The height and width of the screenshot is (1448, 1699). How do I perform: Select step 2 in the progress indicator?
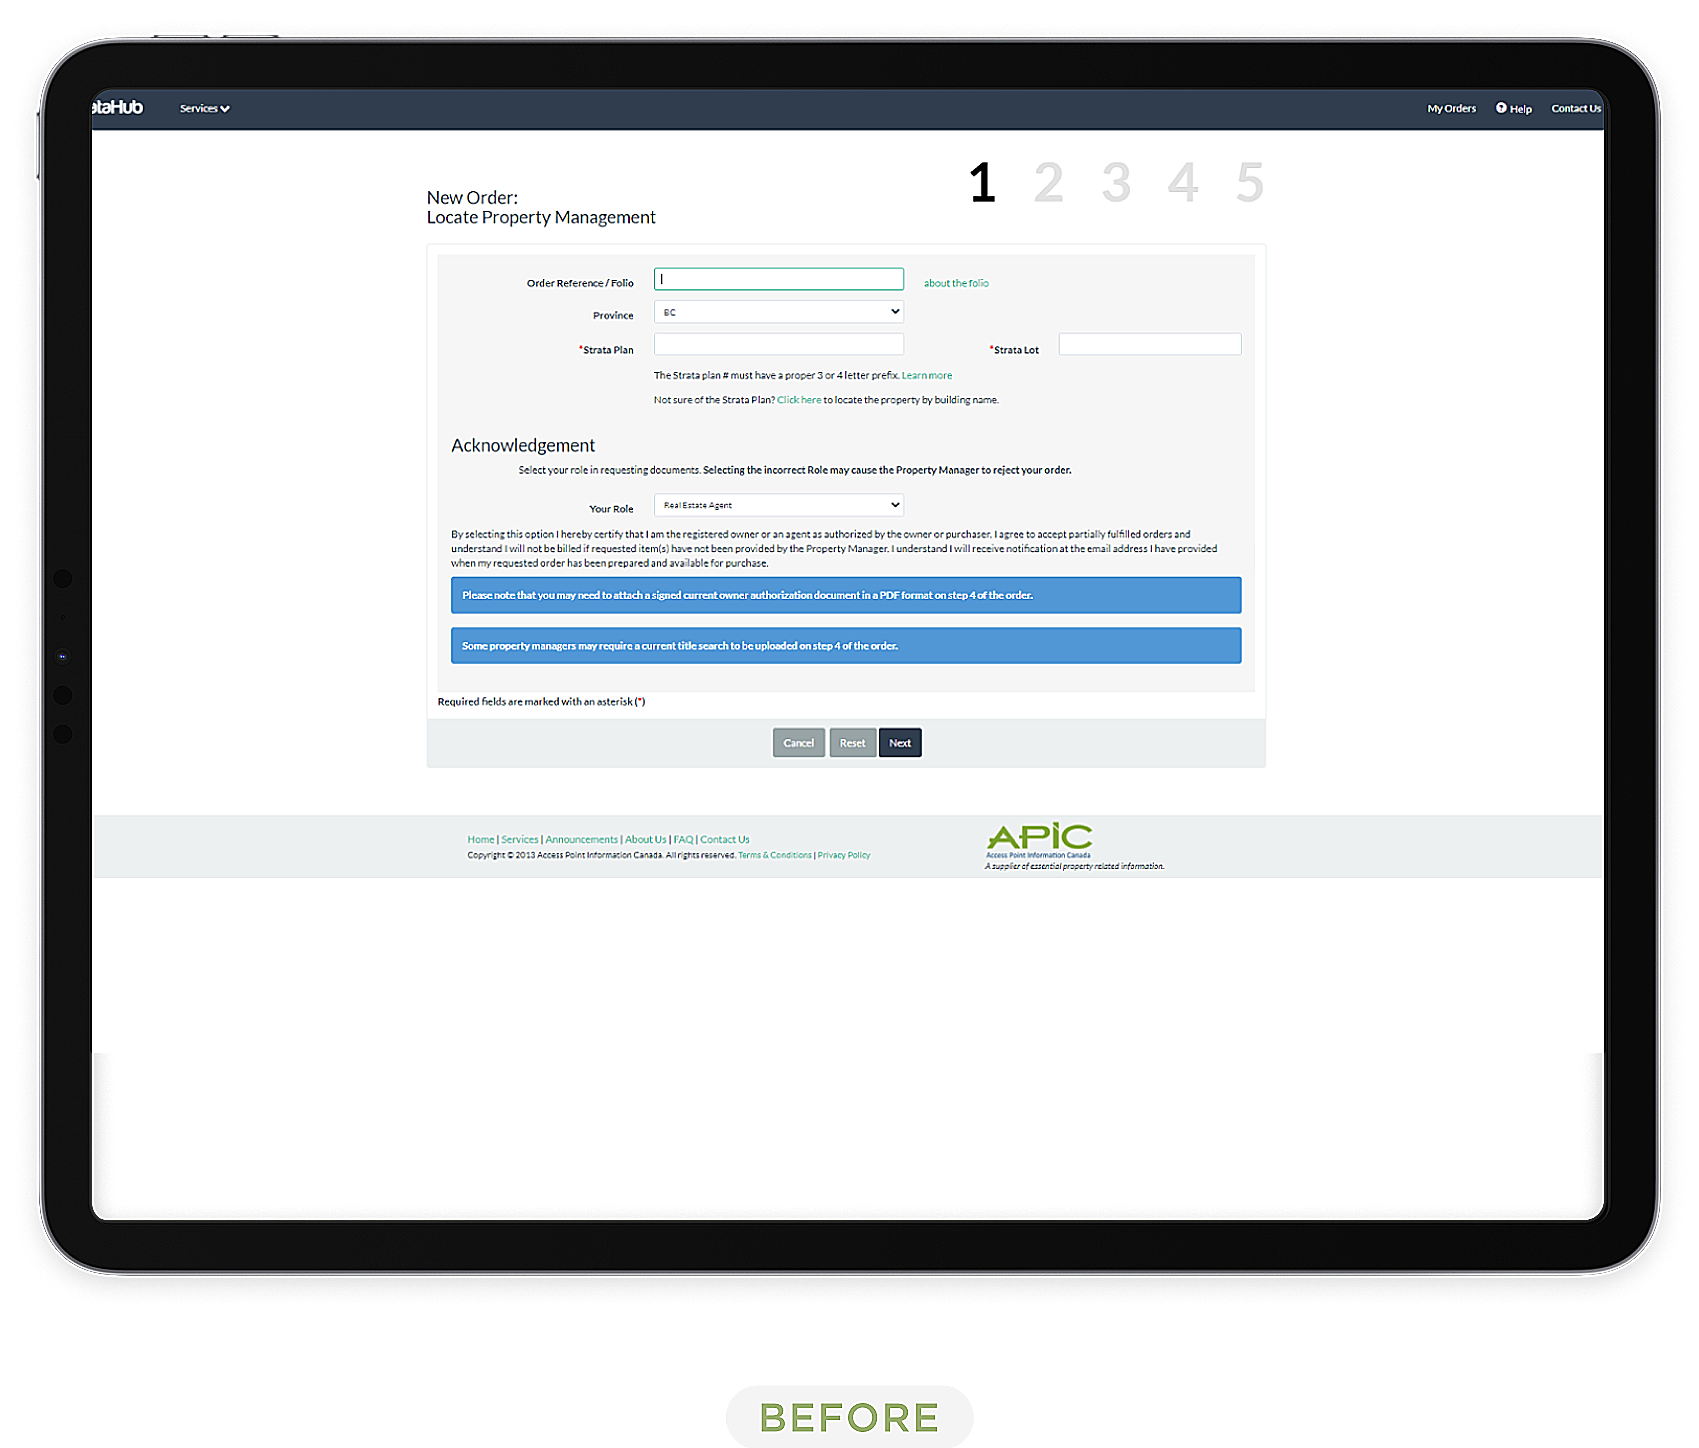[x=1048, y=183]
